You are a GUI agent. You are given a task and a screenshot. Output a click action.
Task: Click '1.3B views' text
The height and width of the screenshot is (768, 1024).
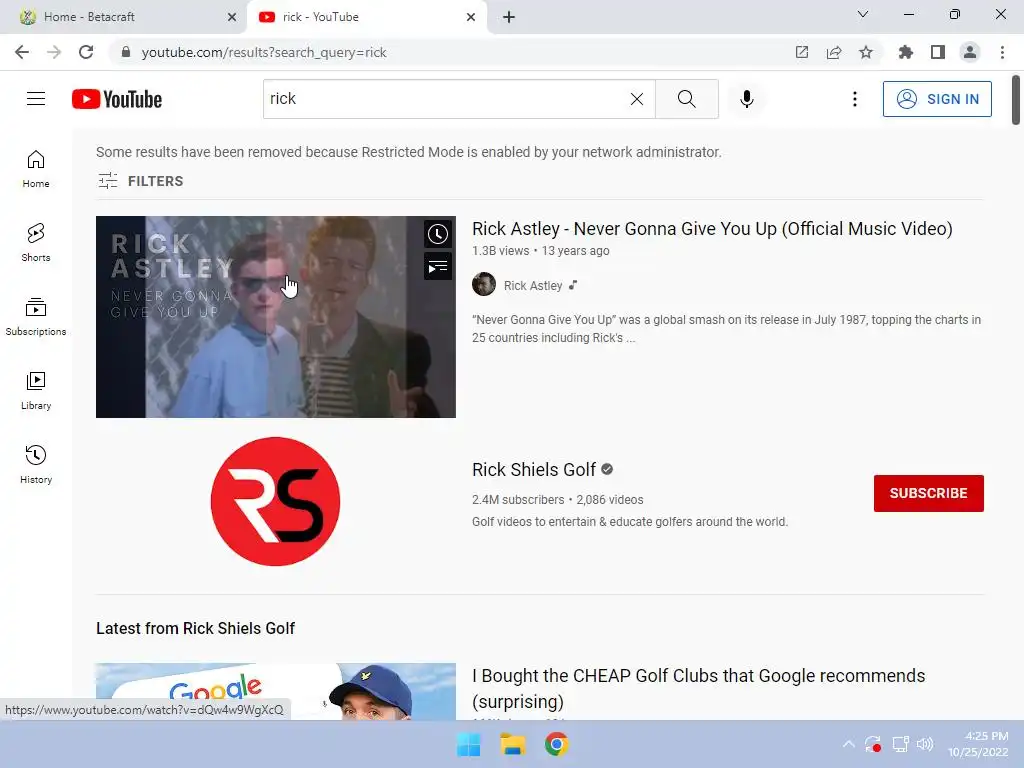500,251
